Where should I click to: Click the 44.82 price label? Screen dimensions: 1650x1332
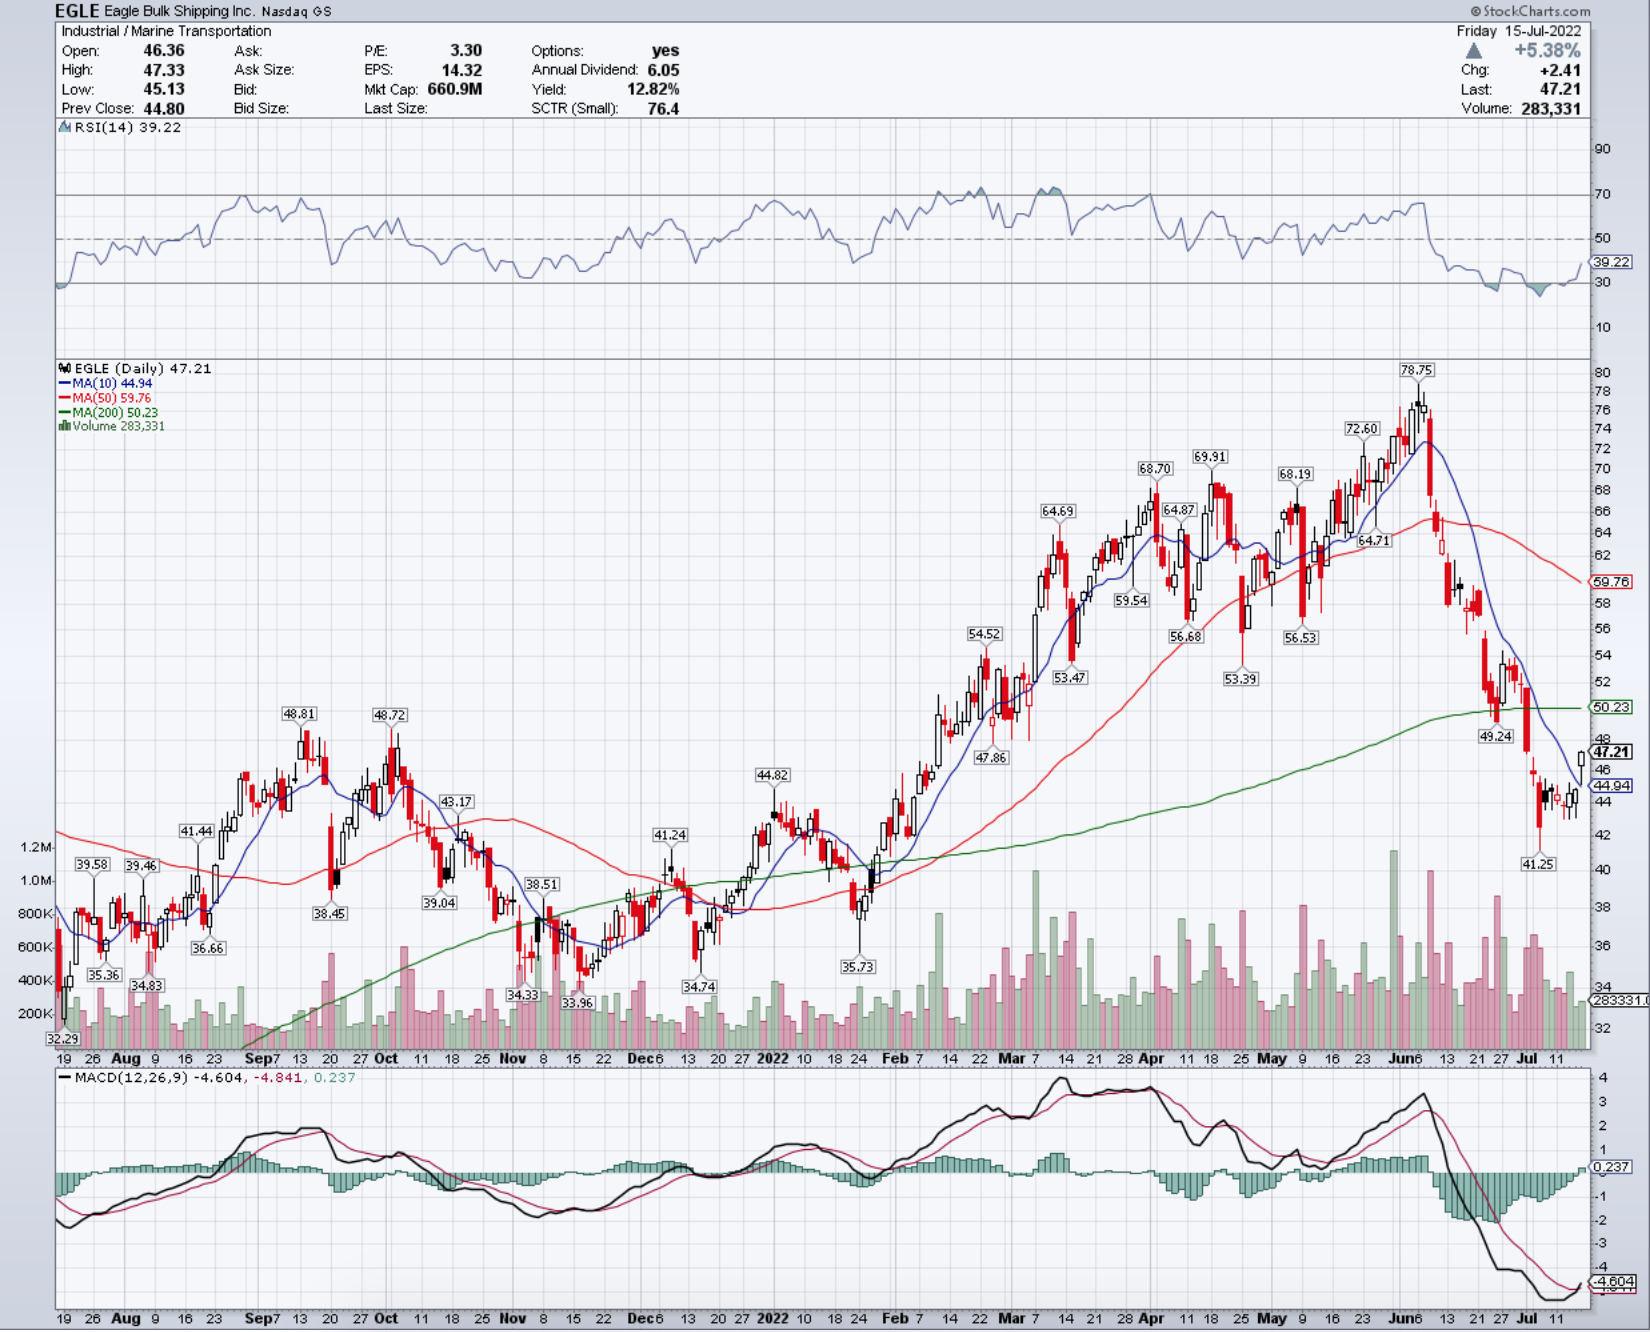772,775
